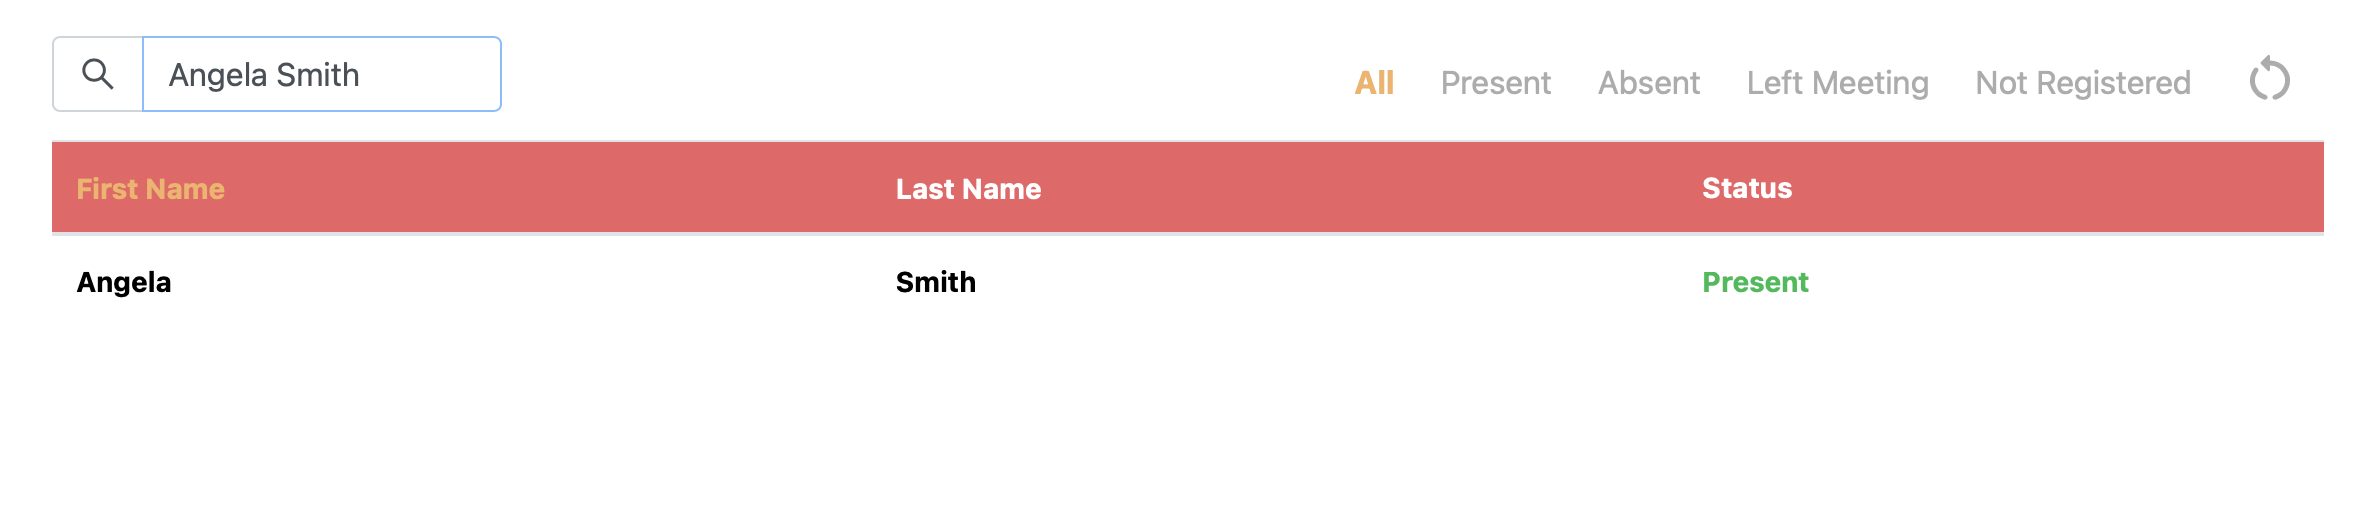Image resolution: width=2376 pixels, height=514 pixels.
Task: Click the orange highlighted All filter
Action: click(x=1374, y=82)
